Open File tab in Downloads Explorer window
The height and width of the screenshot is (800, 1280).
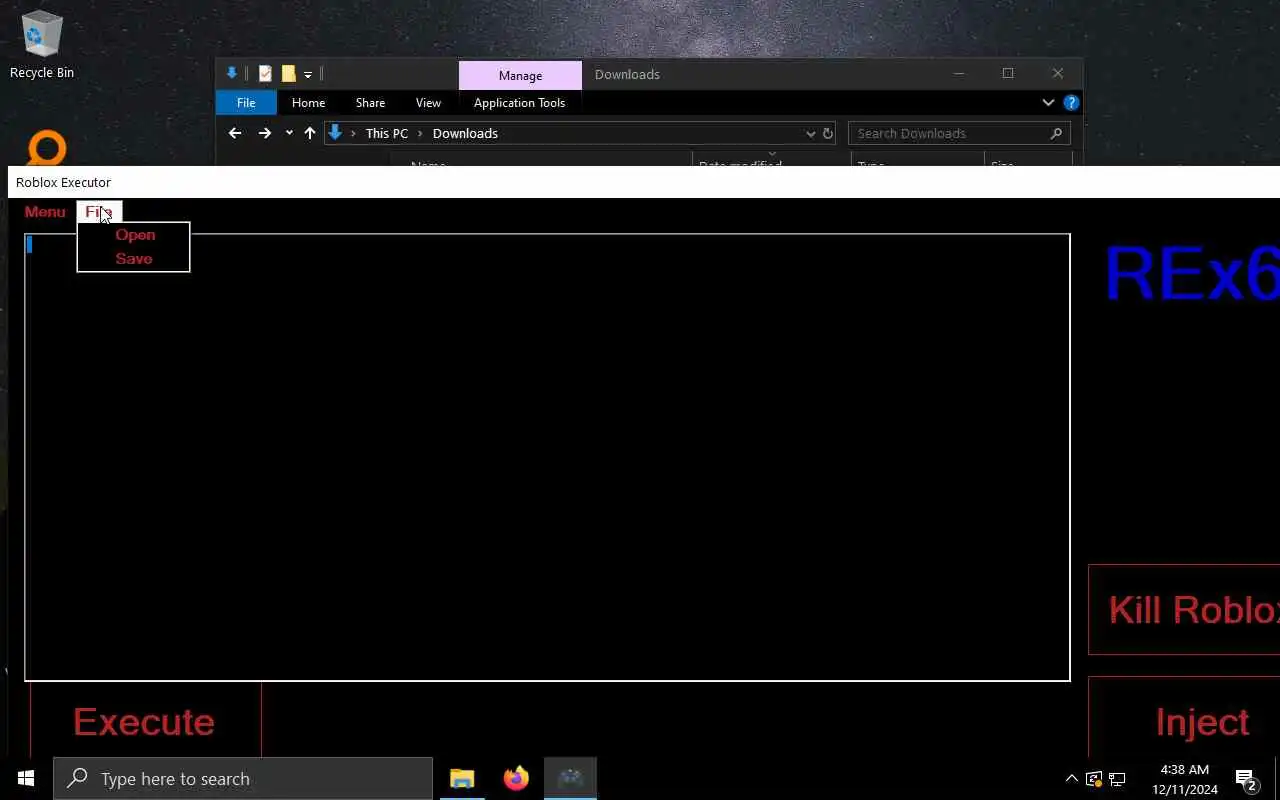(246, 103)
